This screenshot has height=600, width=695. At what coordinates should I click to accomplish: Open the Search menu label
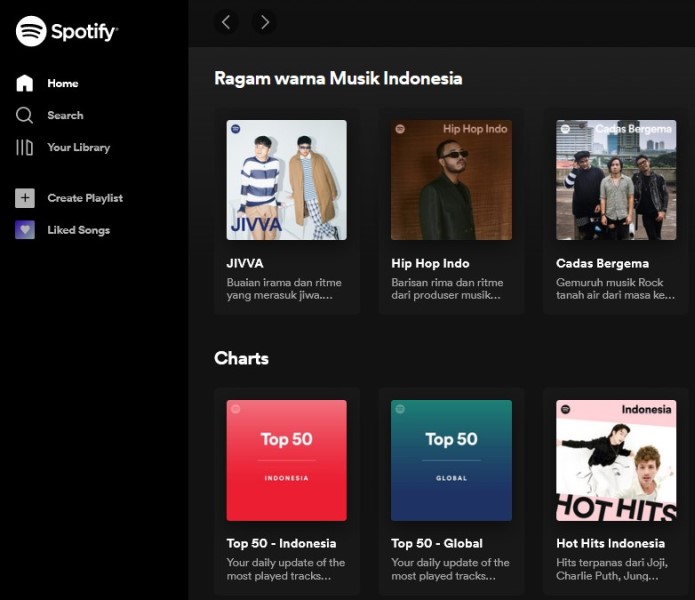pos(65,115)
